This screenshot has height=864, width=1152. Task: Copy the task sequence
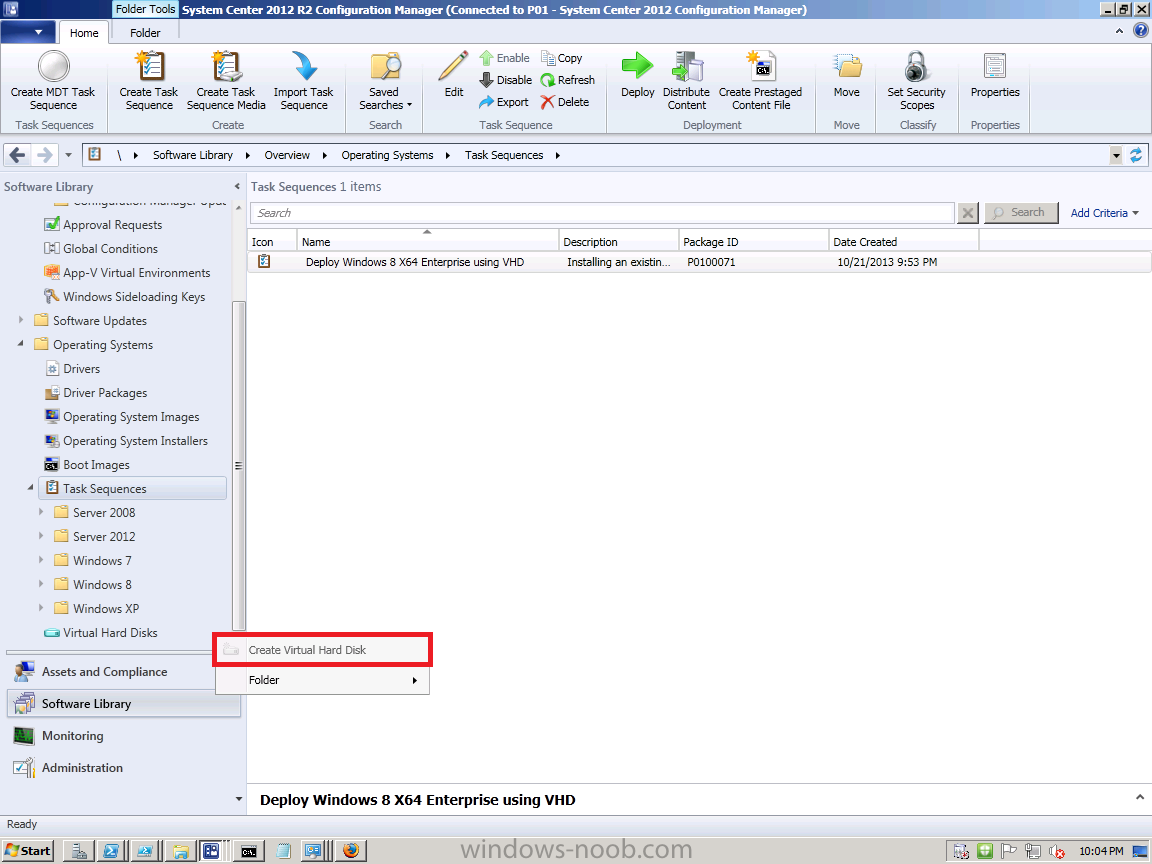[x=562, y=58]
